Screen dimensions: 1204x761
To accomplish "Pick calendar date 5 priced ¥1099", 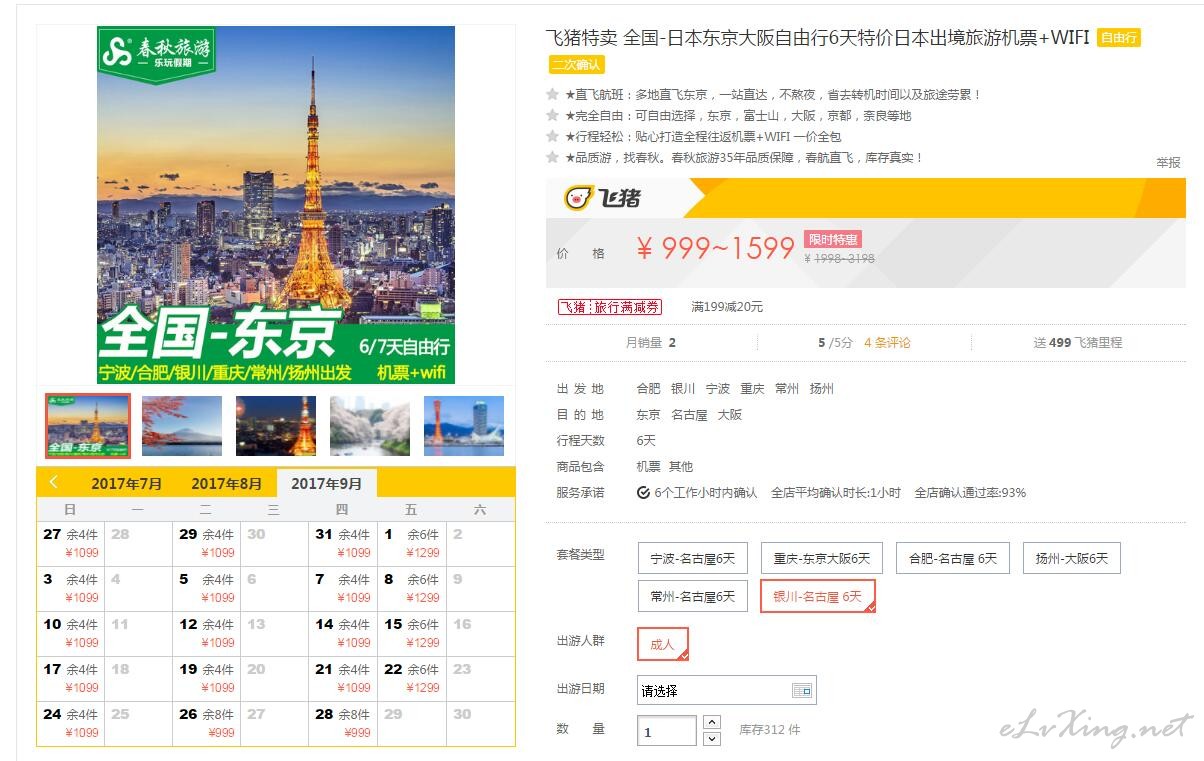I will point(207,588).
